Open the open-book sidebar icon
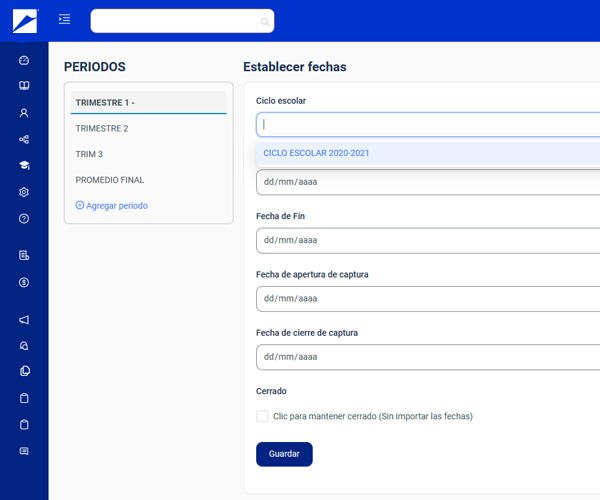600x500 pixels. point(24,85)
